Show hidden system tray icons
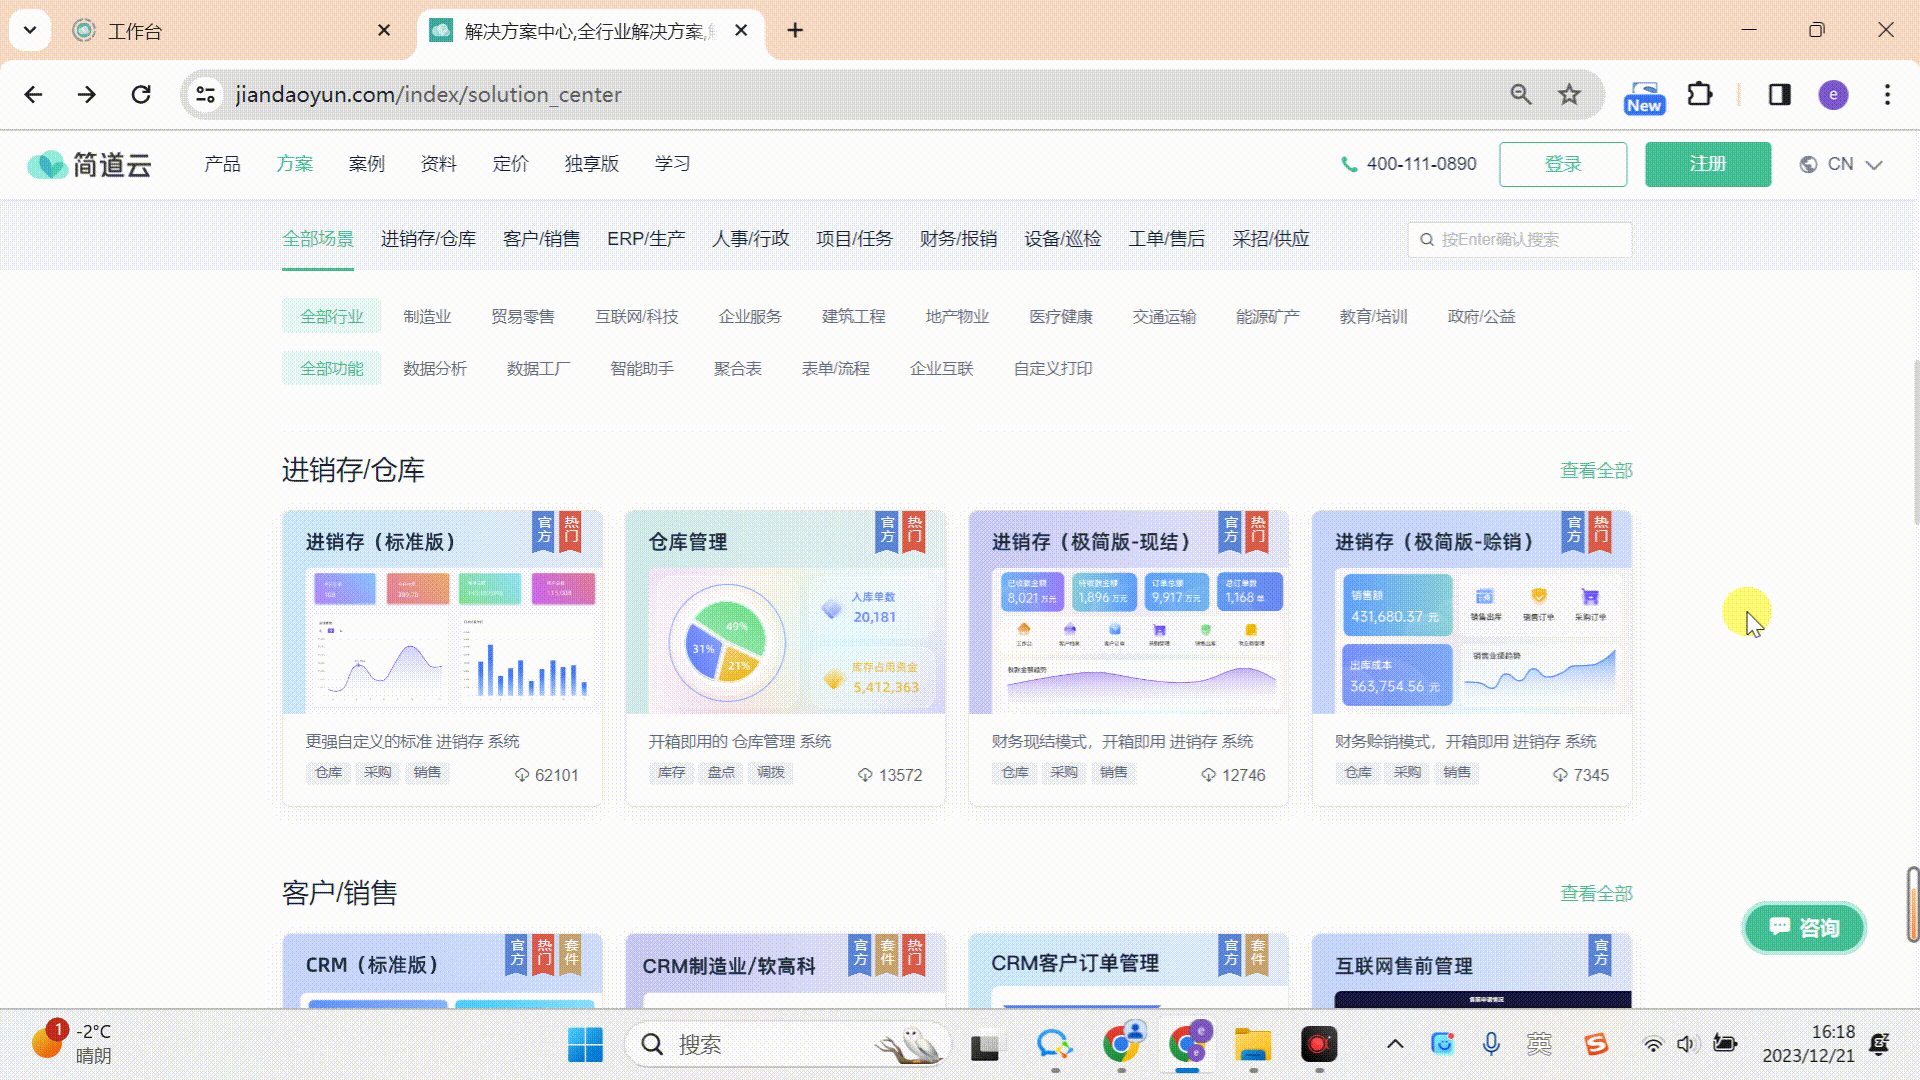The image size is (1920, 1080). 1395,1045
